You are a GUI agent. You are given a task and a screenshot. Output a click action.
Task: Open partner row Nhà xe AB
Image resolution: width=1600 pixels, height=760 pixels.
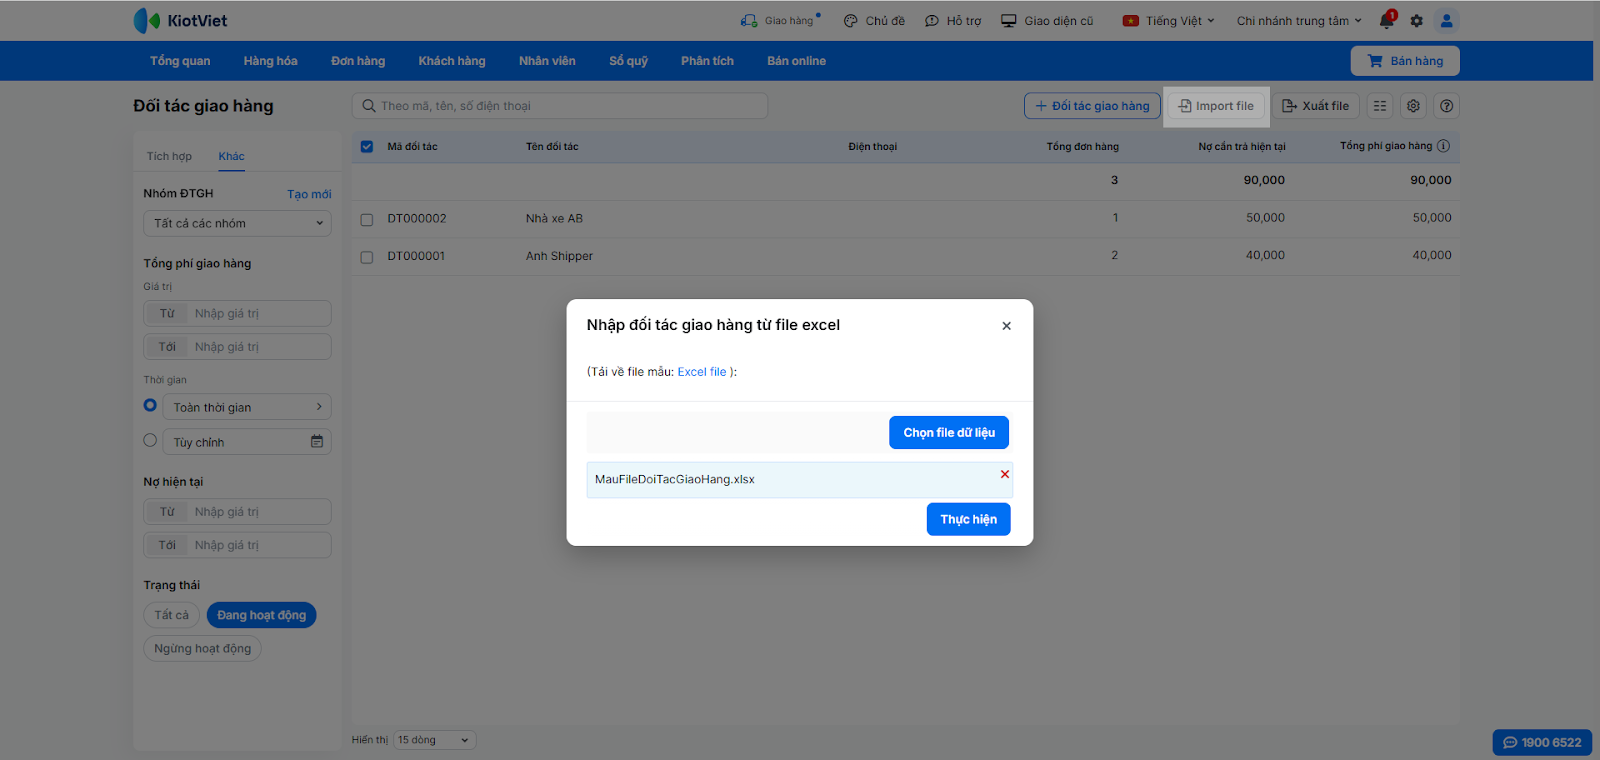905,219
